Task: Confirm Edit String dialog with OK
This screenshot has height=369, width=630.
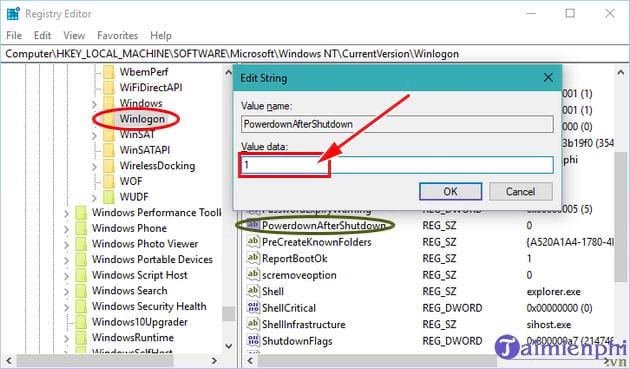Action: click(x=450, y=191)
